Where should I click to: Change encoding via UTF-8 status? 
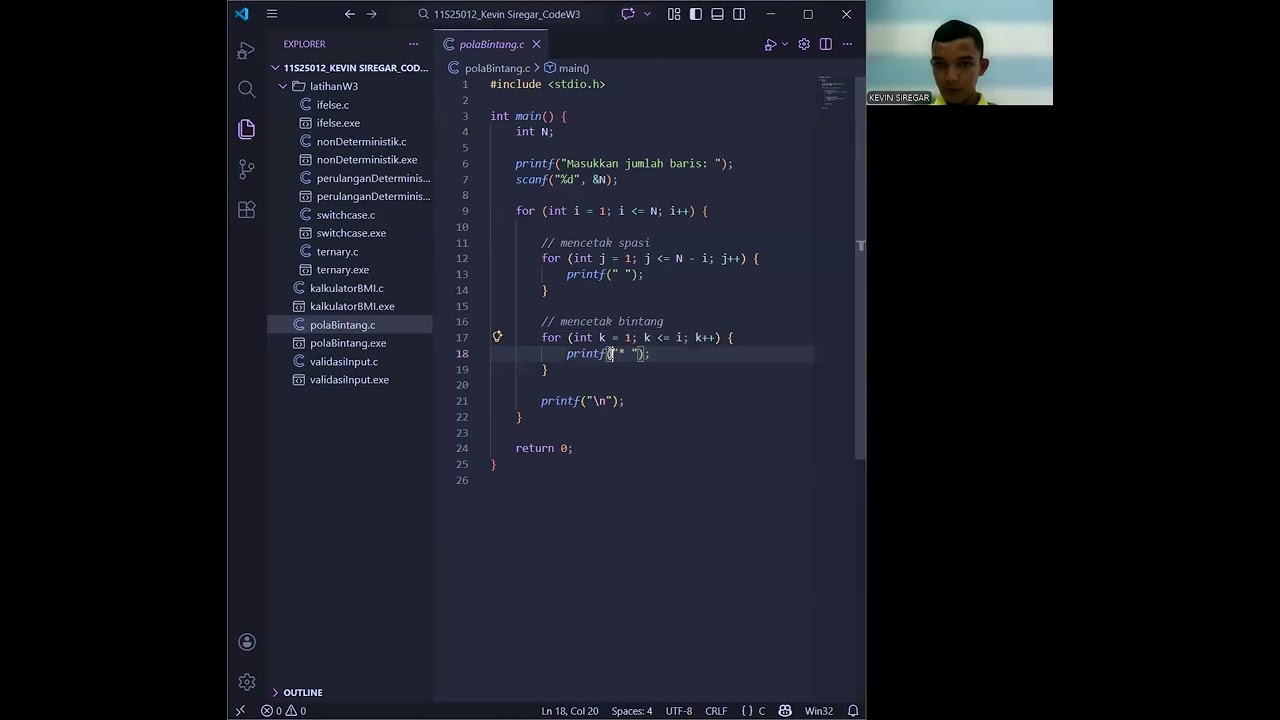pos(679,711)
